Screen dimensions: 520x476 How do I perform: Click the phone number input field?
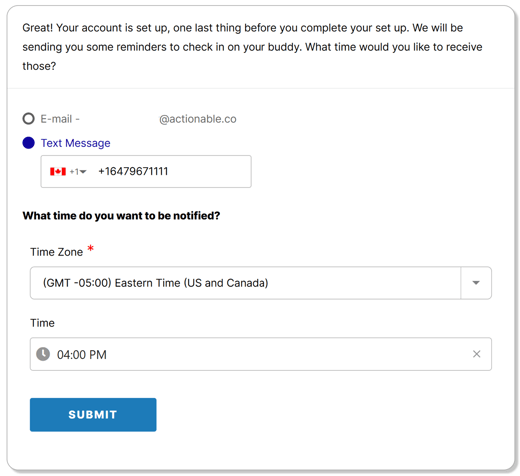[146, 171]
